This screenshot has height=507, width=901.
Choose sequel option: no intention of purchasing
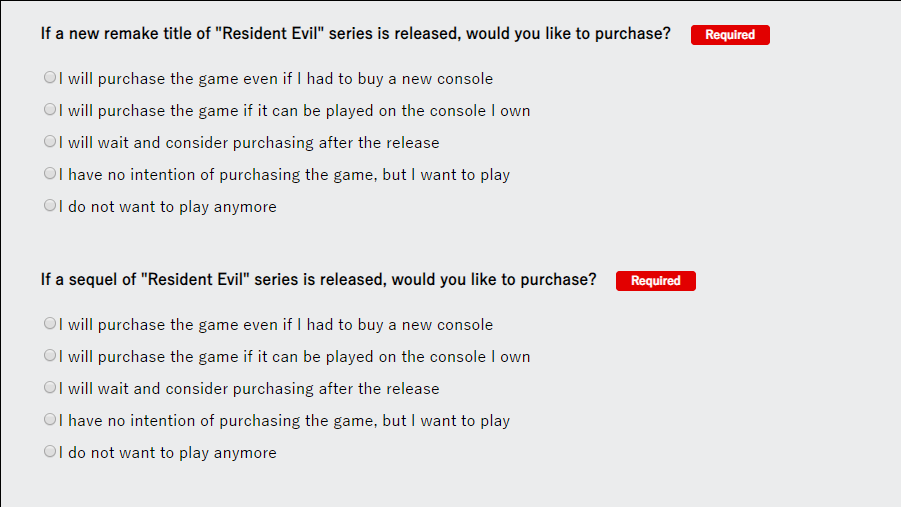(x=50, y=419)
